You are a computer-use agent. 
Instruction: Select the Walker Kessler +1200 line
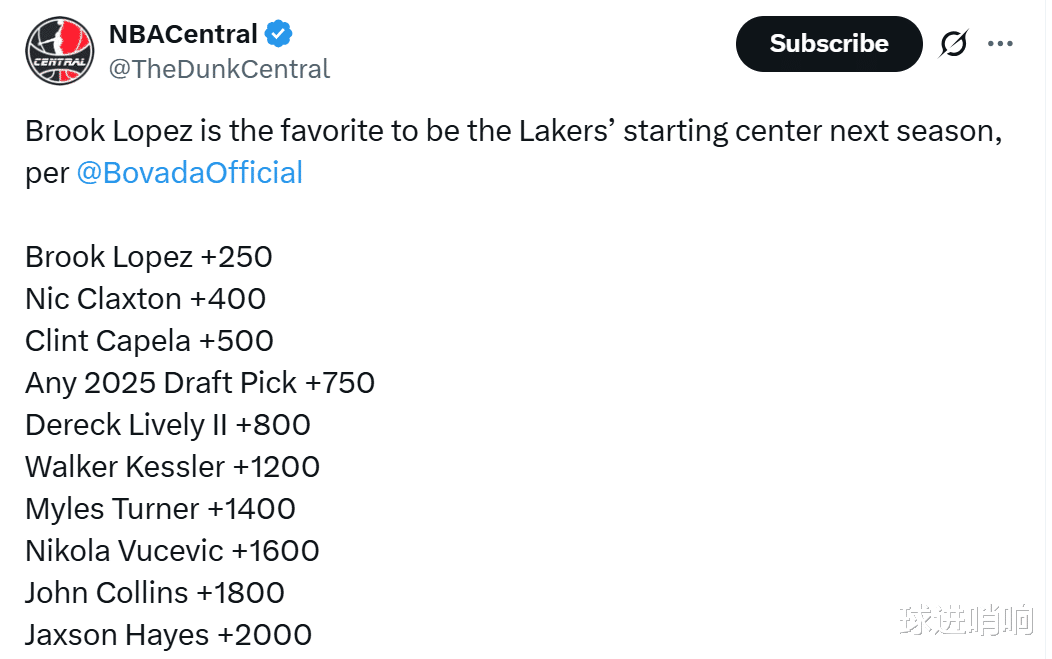click(x=172, y=467)
